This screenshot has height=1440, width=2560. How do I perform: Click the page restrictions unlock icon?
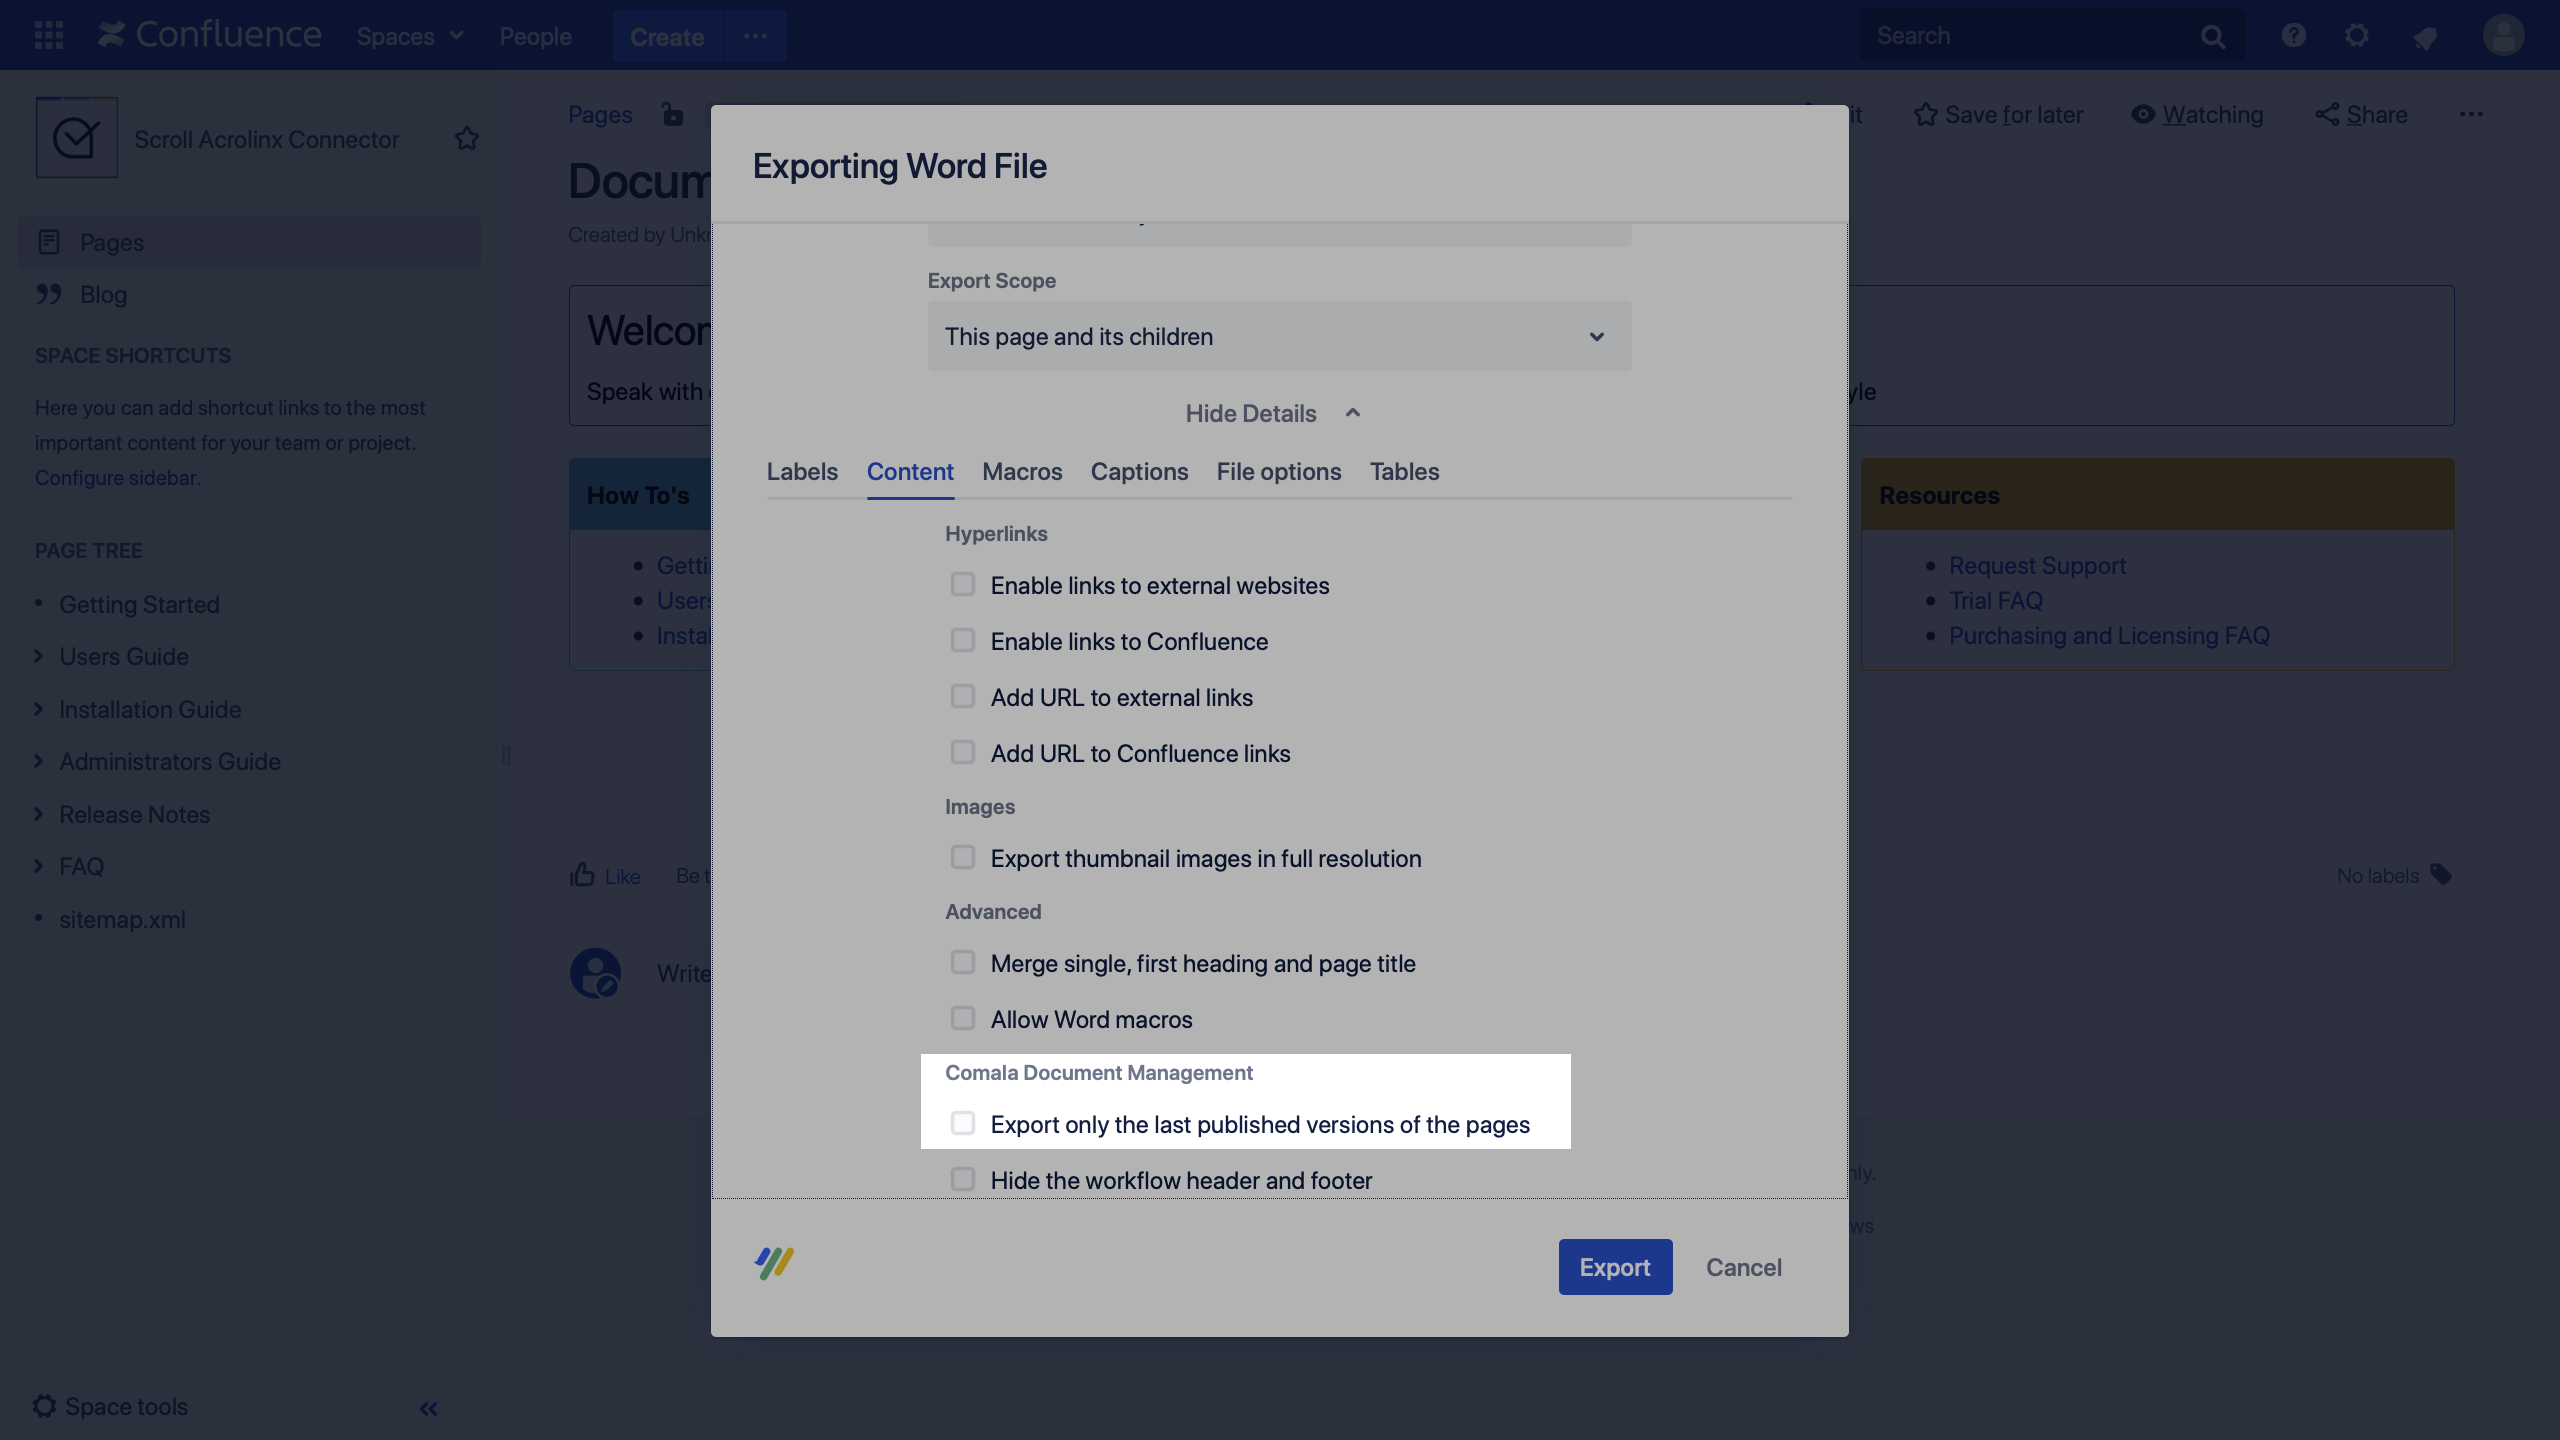coord(673,115)
